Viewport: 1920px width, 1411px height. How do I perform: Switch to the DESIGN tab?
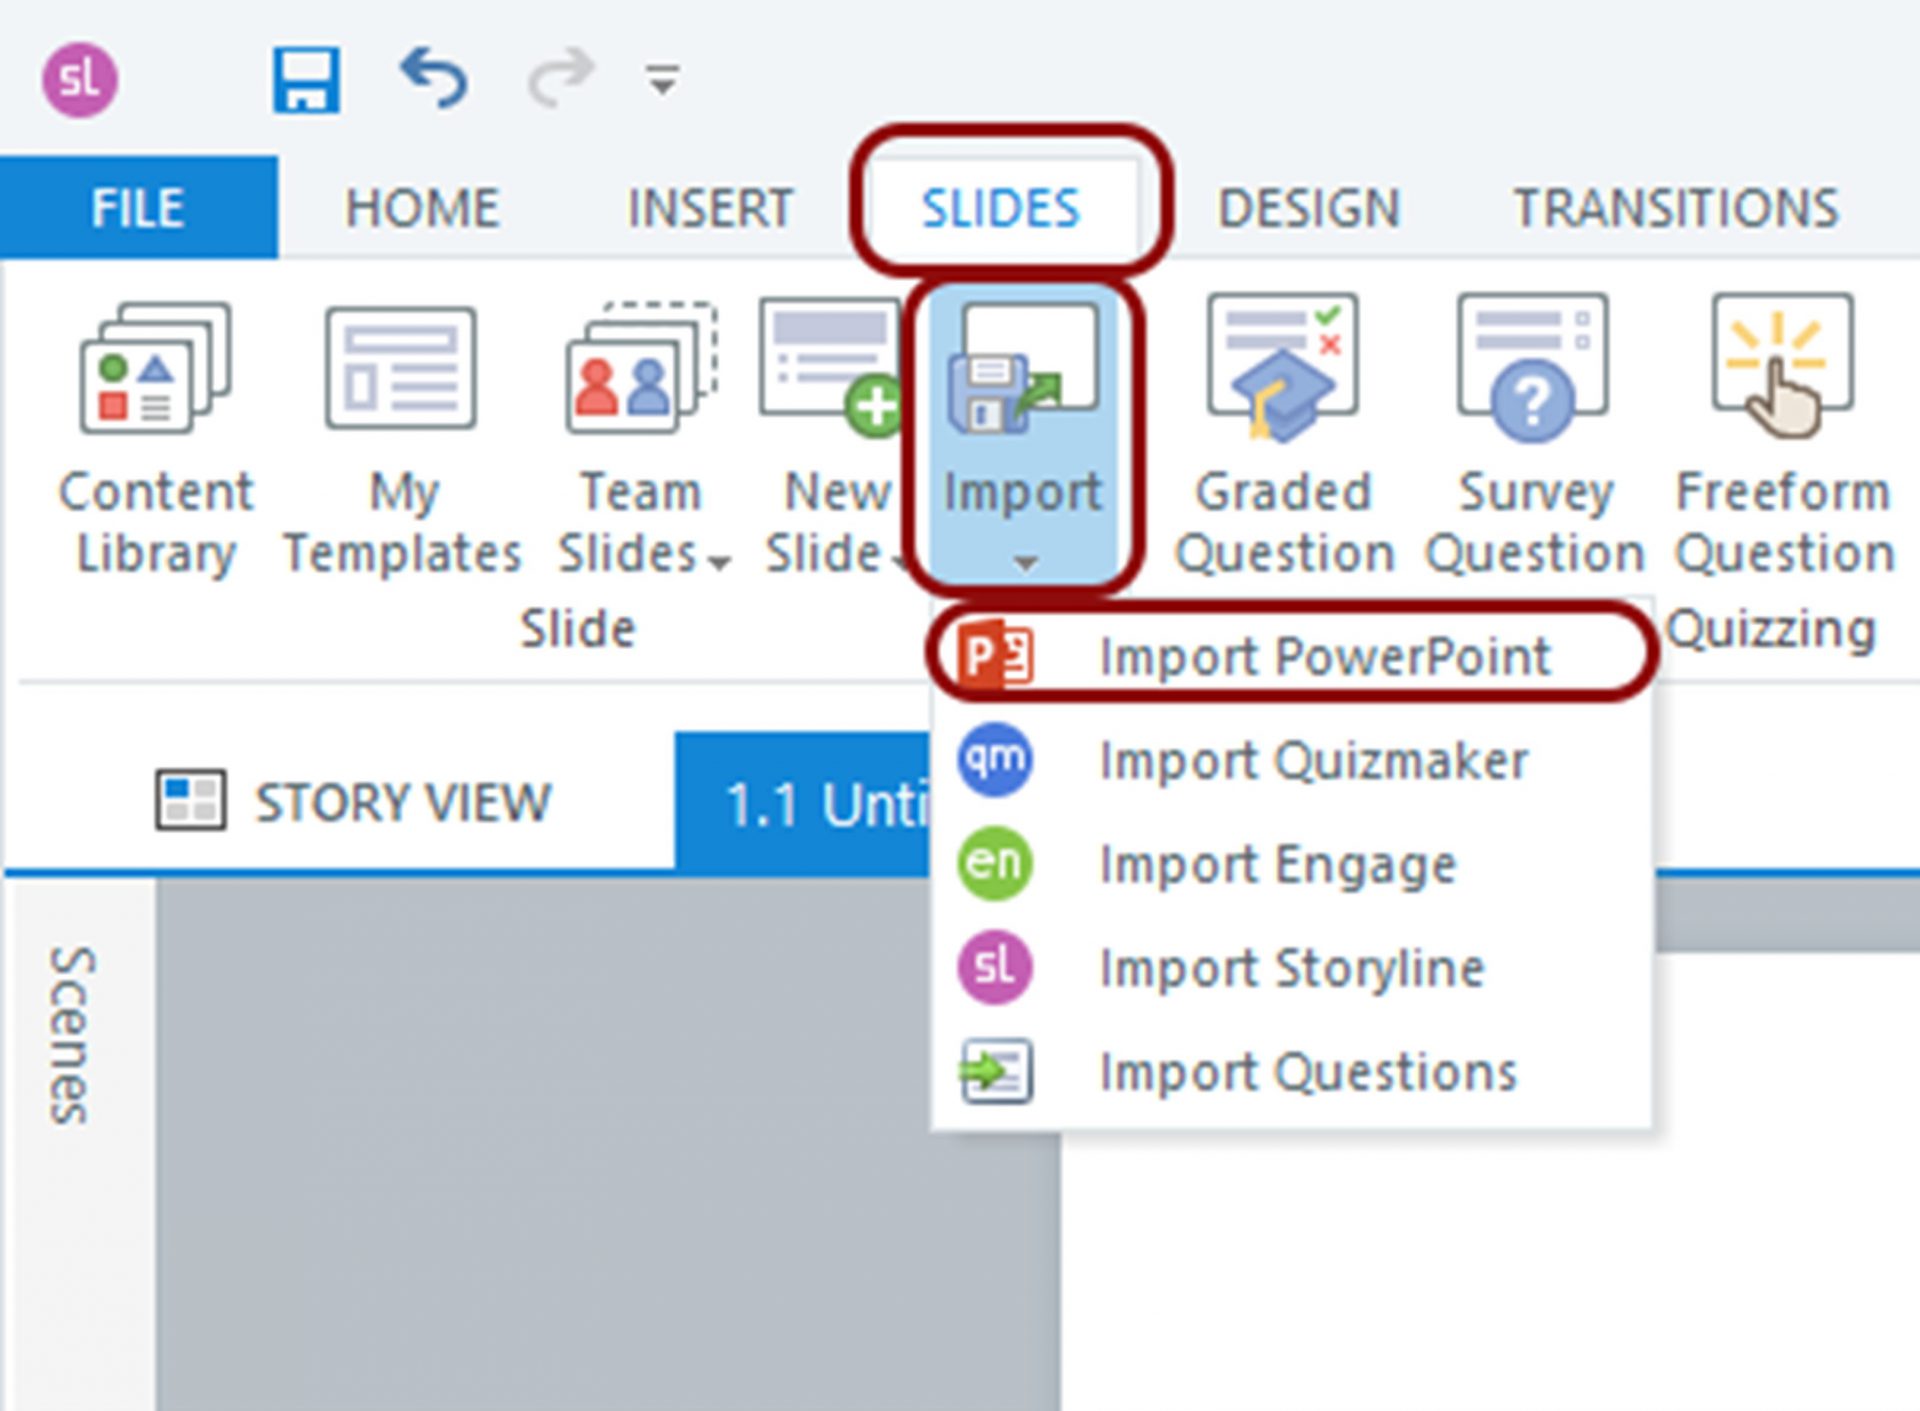1310,207
